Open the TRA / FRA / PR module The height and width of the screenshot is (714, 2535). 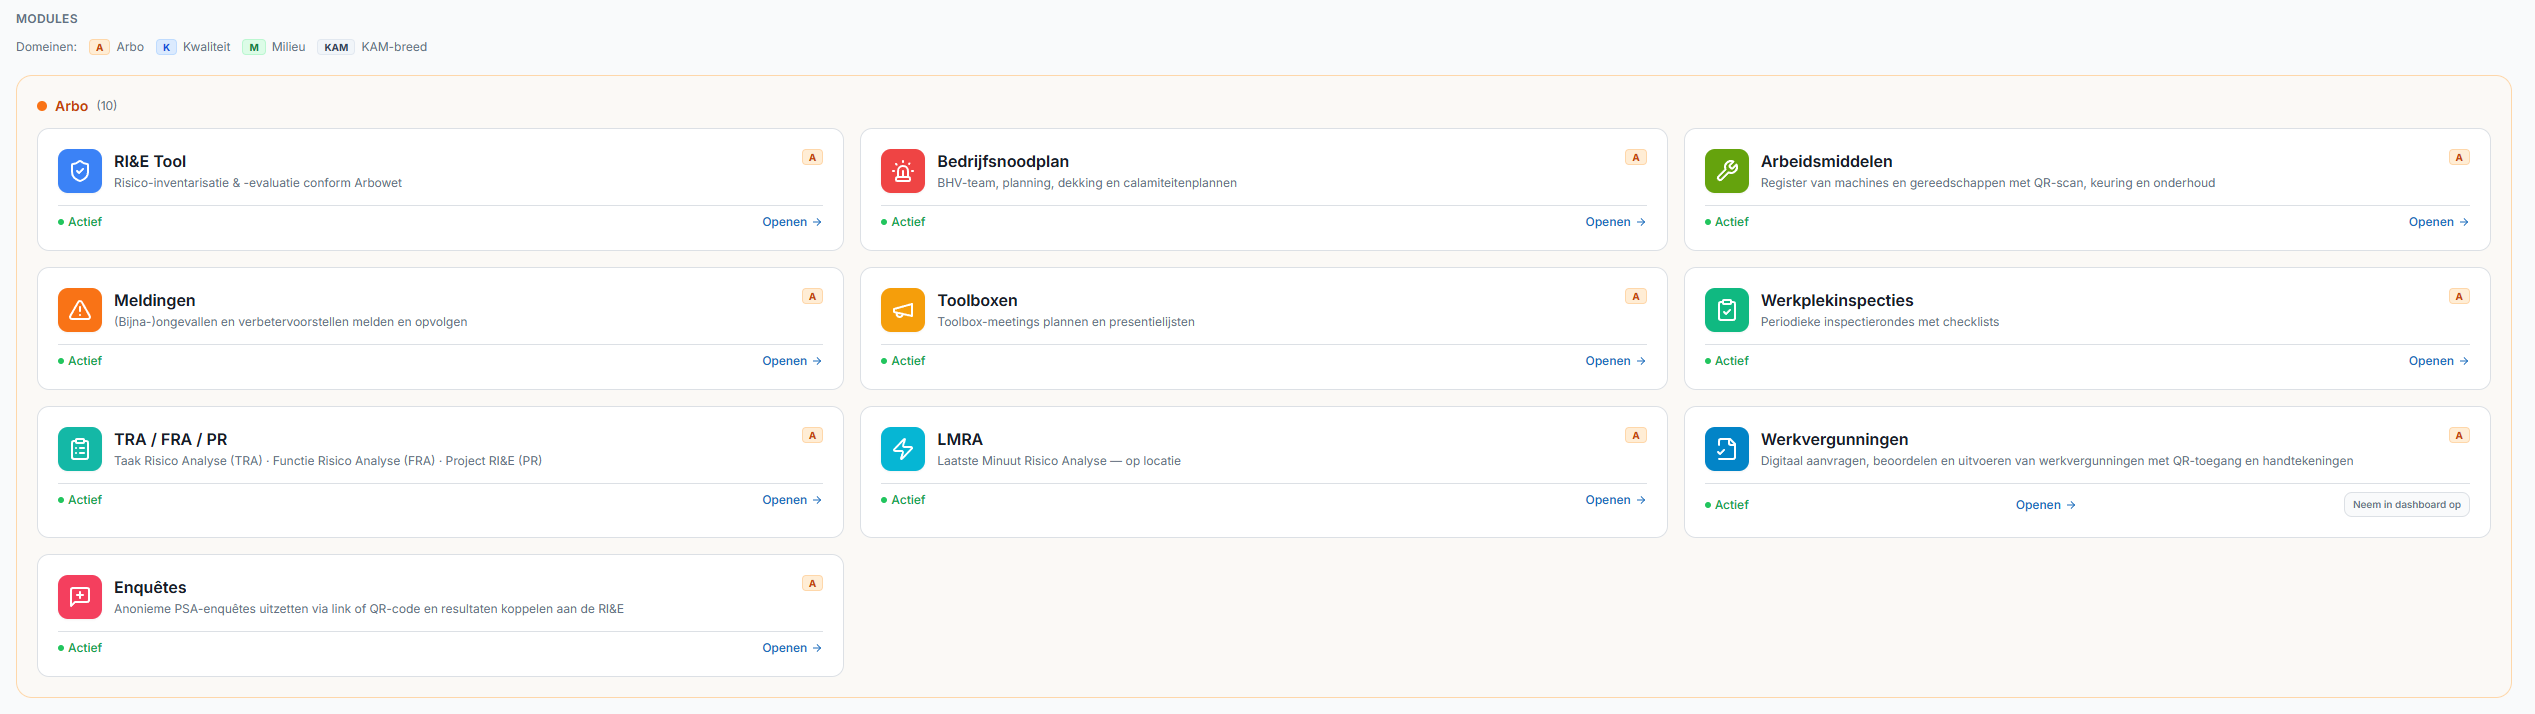pos(792,500)
